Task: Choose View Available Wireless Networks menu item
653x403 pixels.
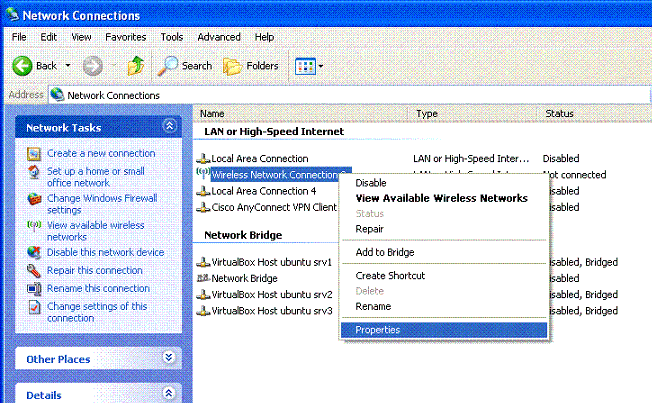Action: click(444, 198)
